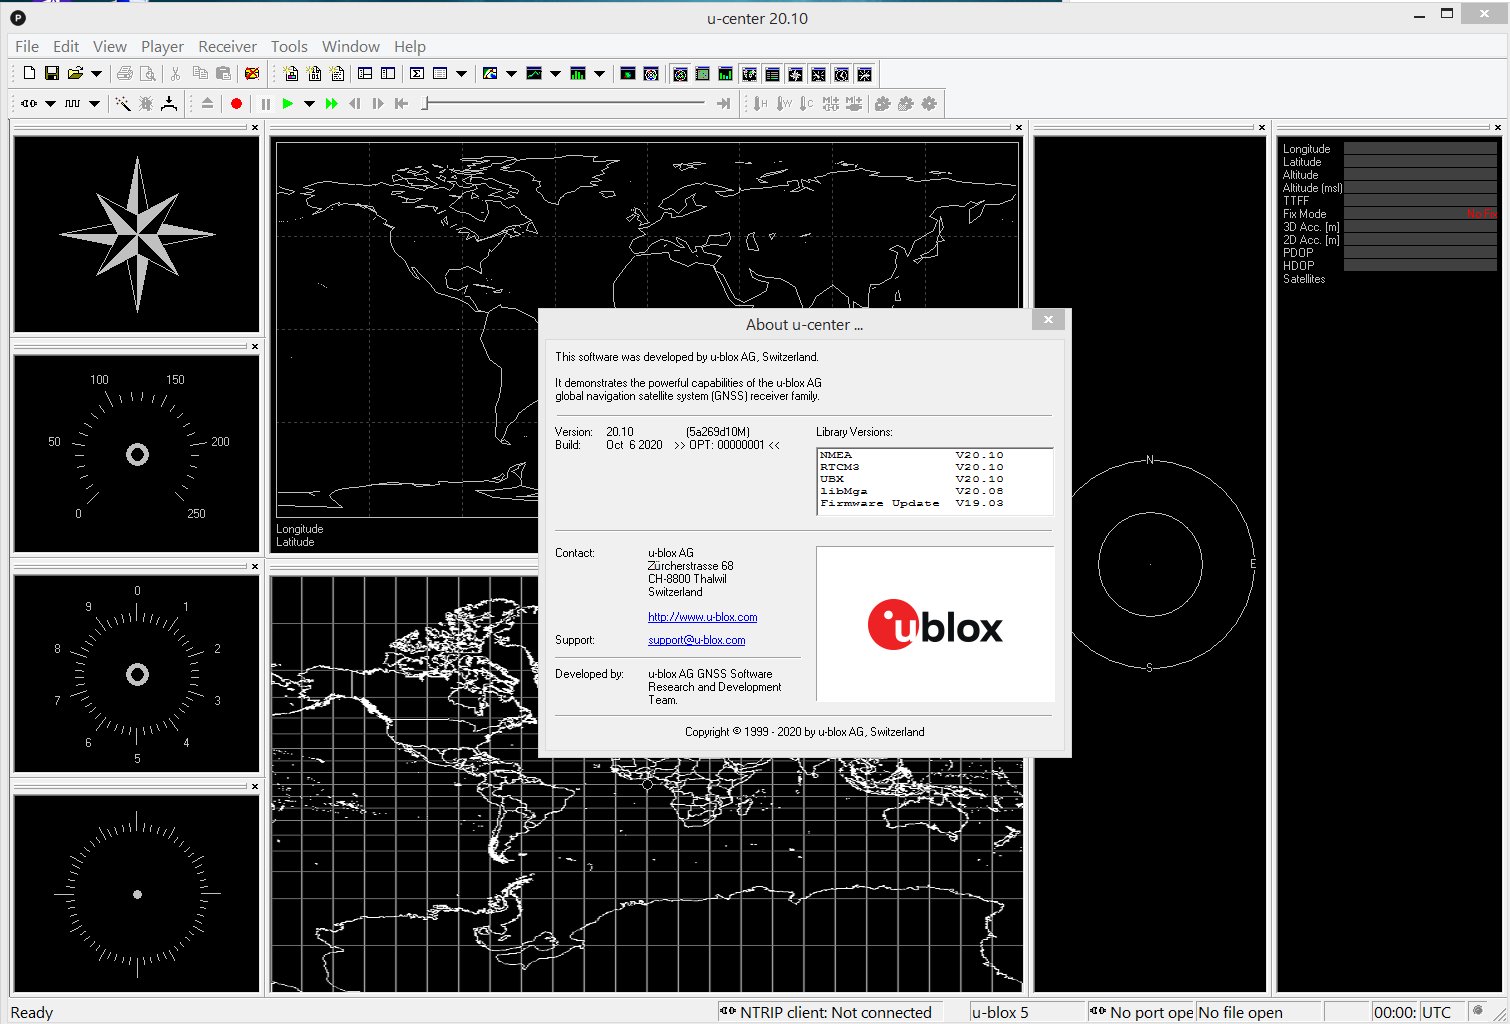The width and height of the screenshot is (1510, 1024).
Task: Select the libMga row in Library Versions
Action: pos(934,491)
